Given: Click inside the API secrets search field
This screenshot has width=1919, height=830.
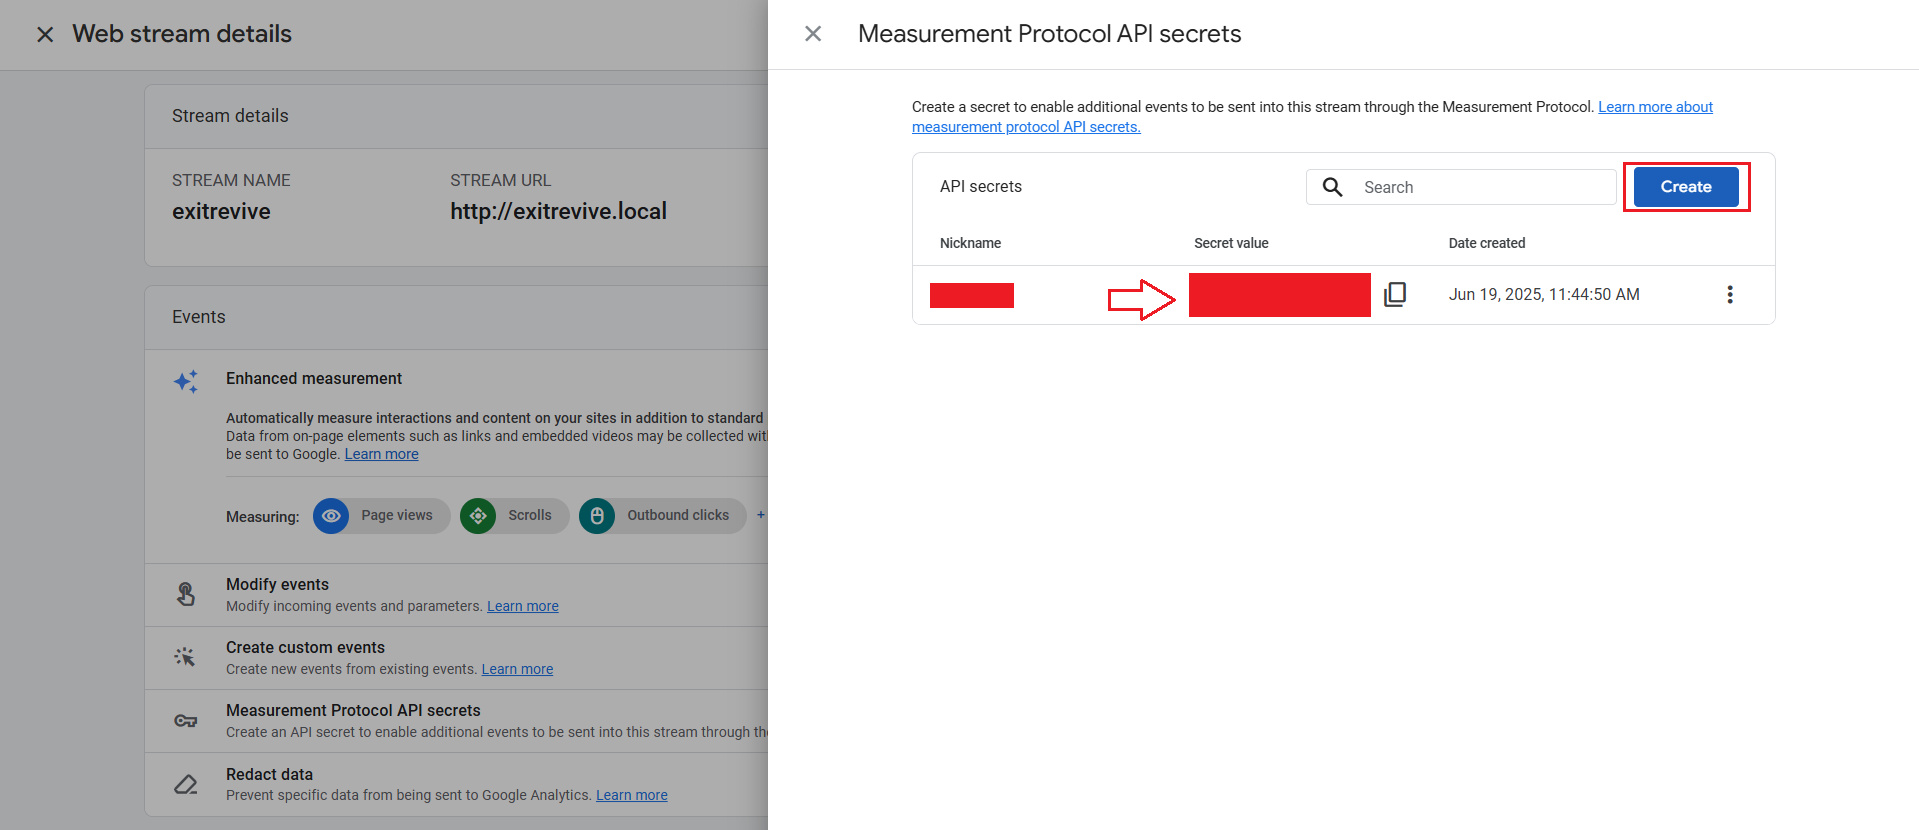Looking at the screenshot, I should point(1470,186).
